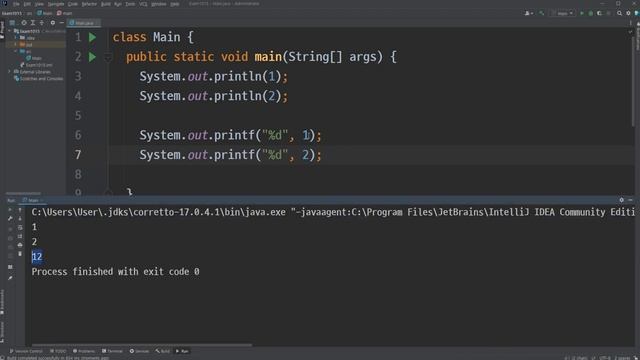
Task: Click the run gutter arrow beside class Main
Action: tap(93, 37)
